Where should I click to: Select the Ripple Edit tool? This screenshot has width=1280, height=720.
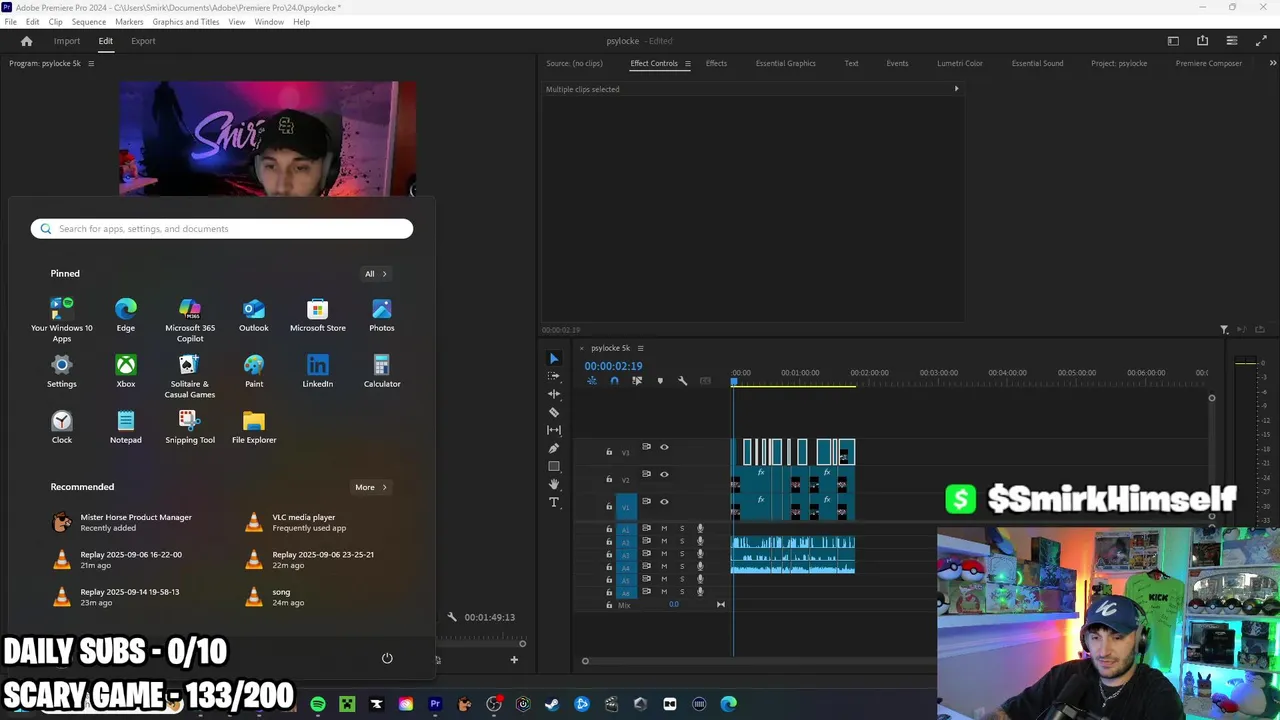click(x=554, y=394)
